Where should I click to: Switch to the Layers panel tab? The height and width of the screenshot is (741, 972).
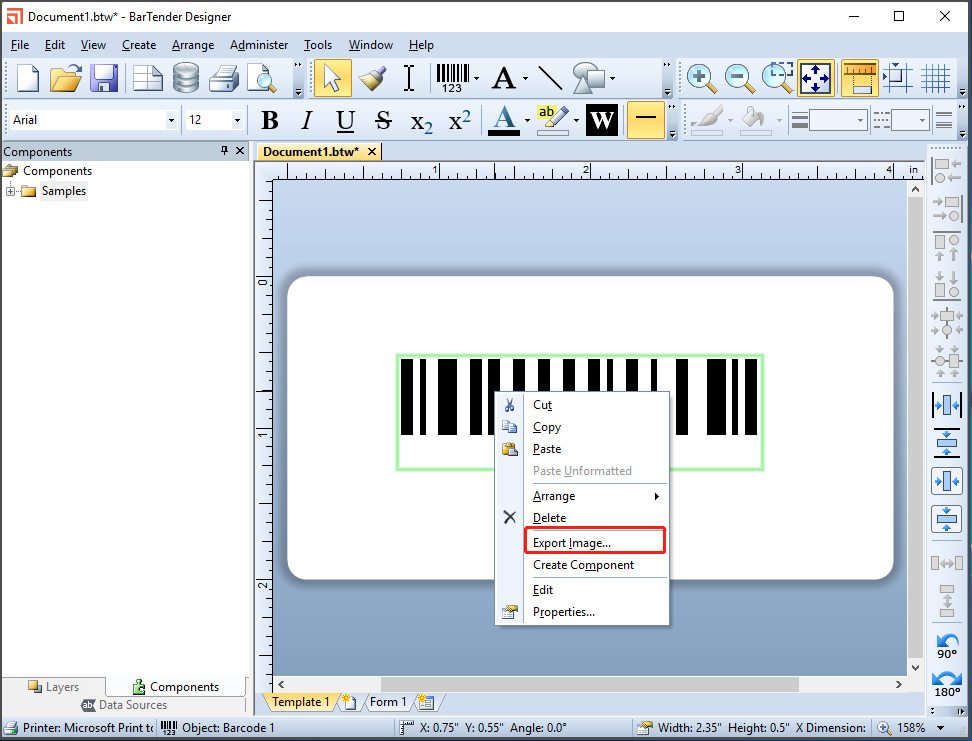53,687
